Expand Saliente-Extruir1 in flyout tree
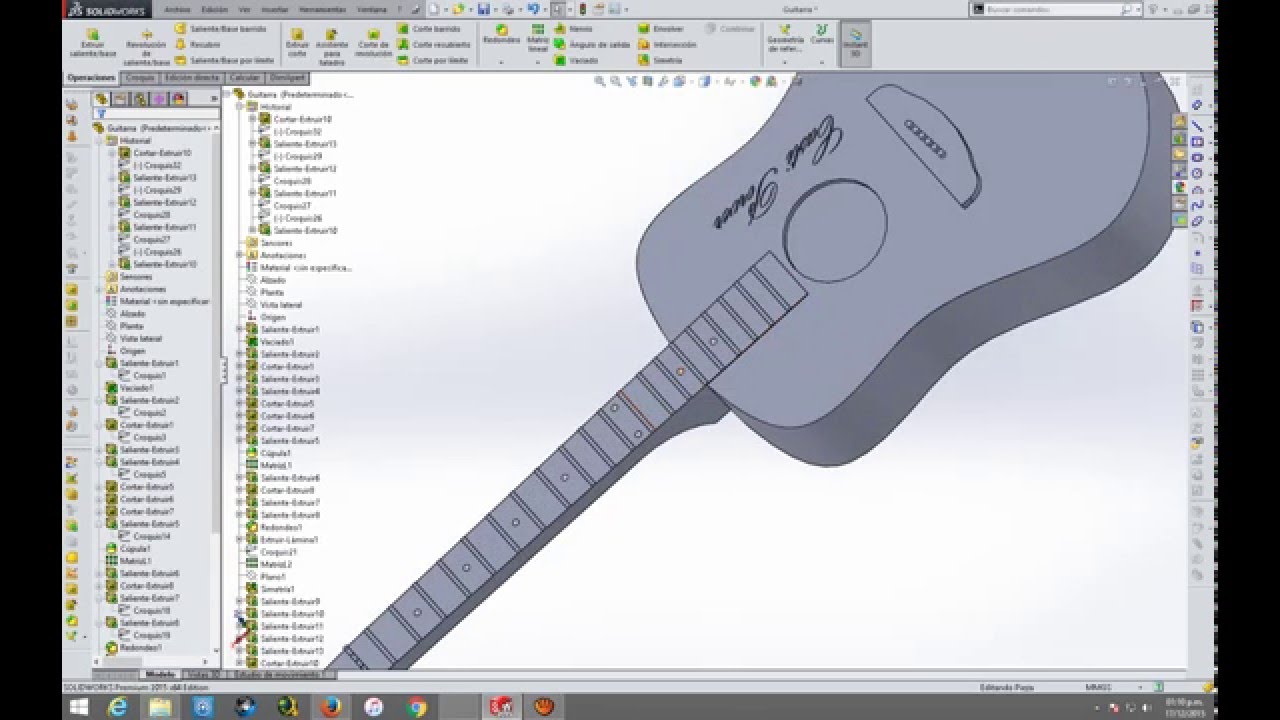 click(239, 329)
